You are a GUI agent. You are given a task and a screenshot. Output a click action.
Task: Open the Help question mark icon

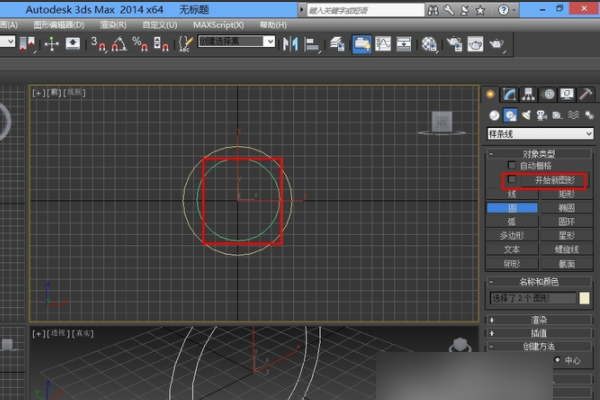[x=503, y=10]
